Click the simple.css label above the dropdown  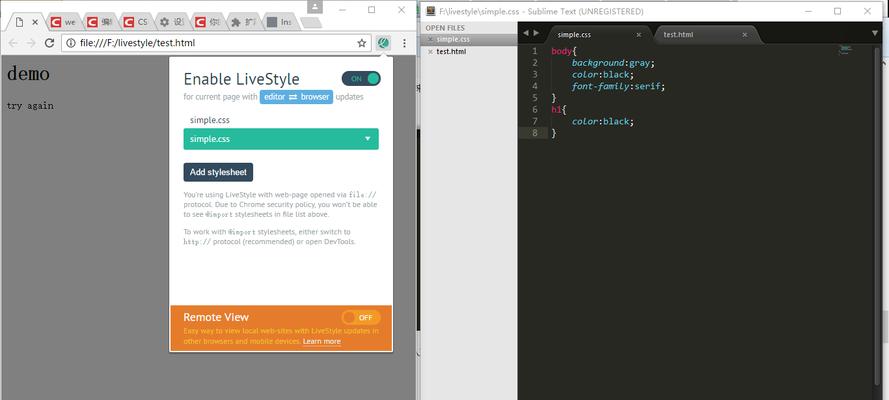point(210,120)
